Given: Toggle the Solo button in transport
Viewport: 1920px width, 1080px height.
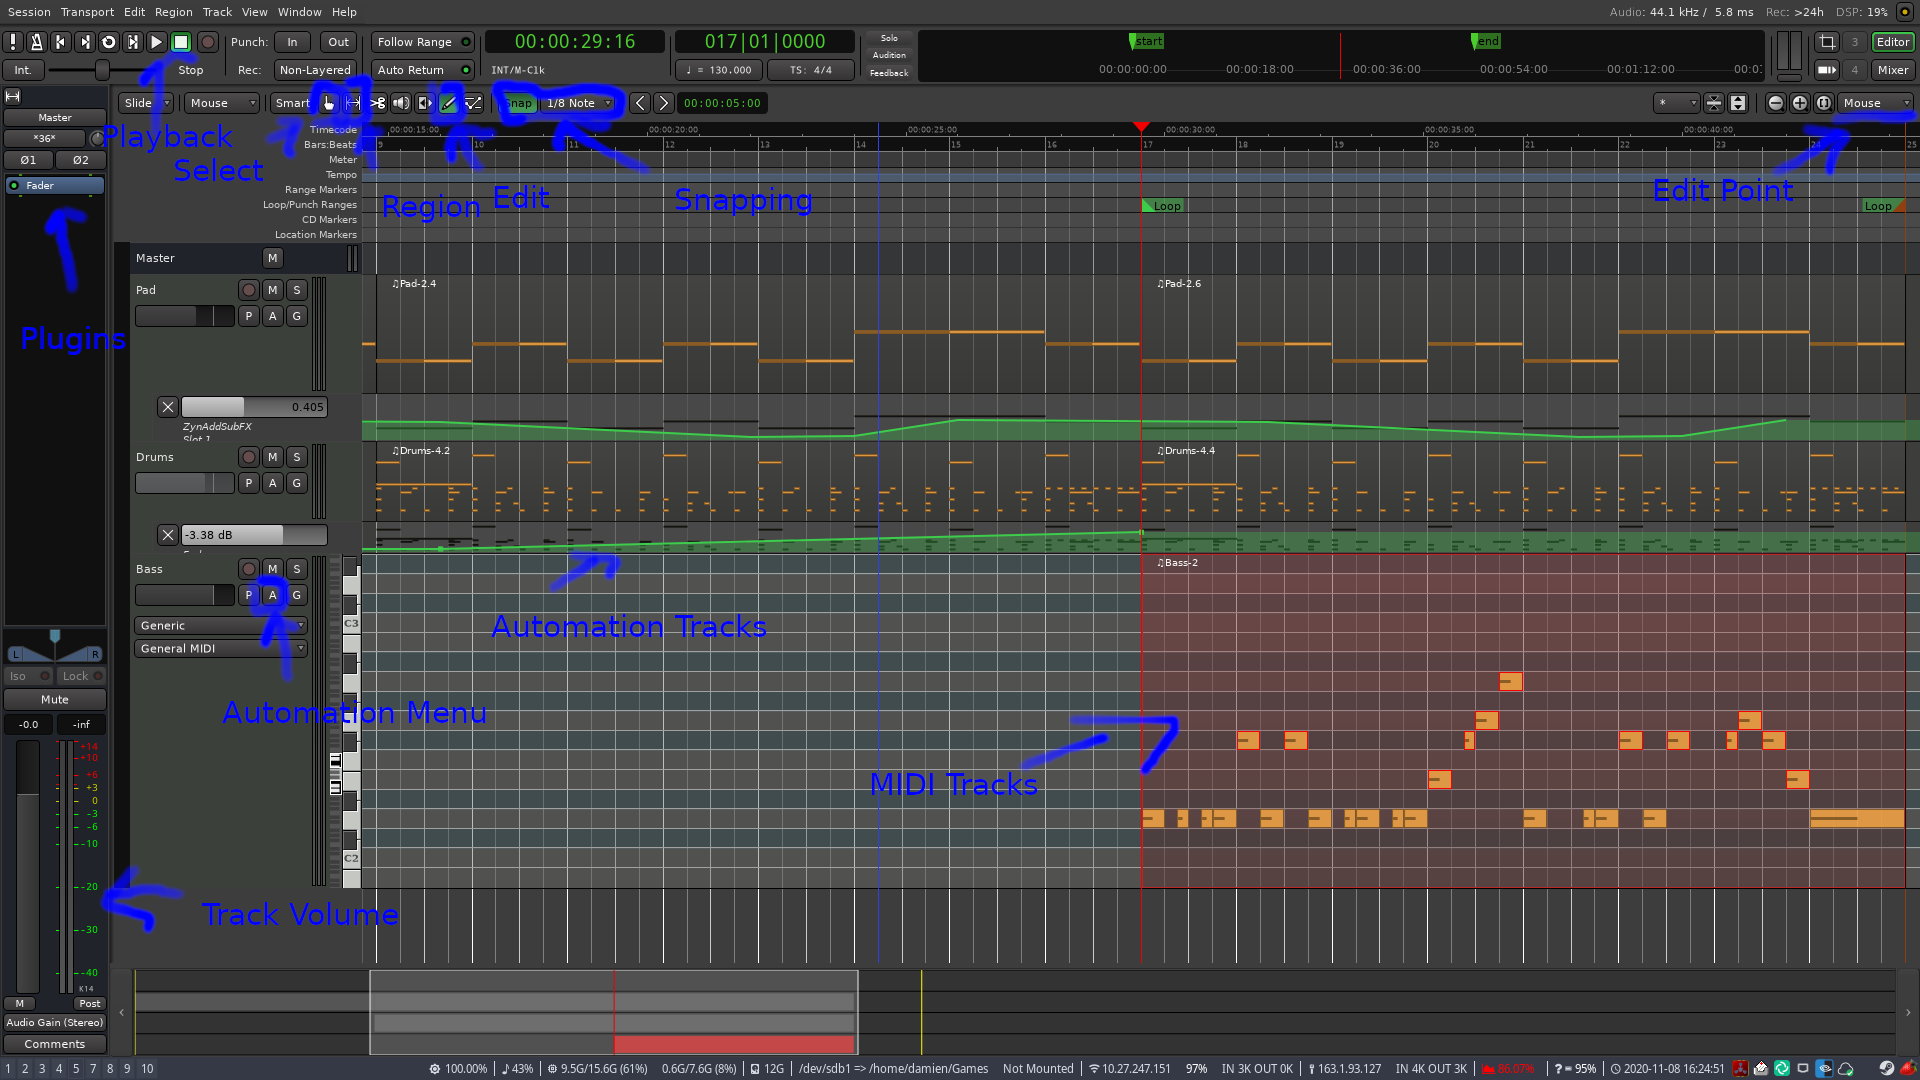Looking at the screenshot, I should pos(890,38).
